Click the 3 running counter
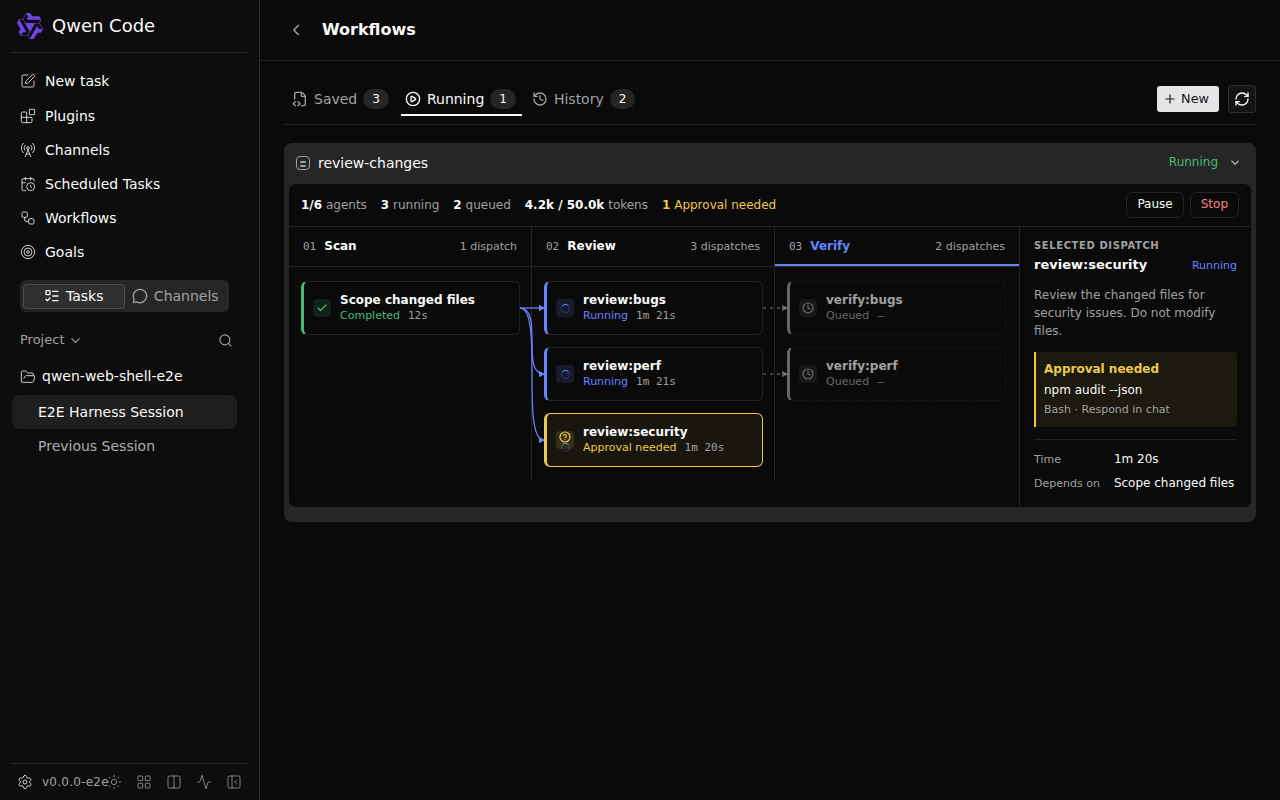 (410, 205)
